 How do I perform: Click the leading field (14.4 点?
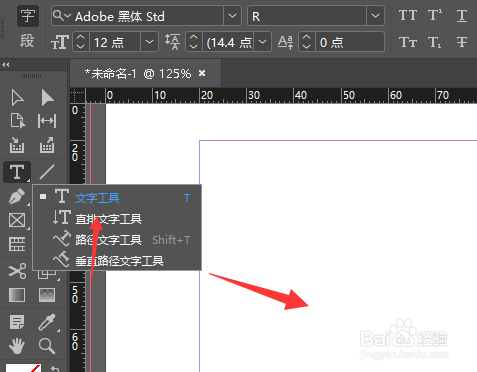pos(228,42)
